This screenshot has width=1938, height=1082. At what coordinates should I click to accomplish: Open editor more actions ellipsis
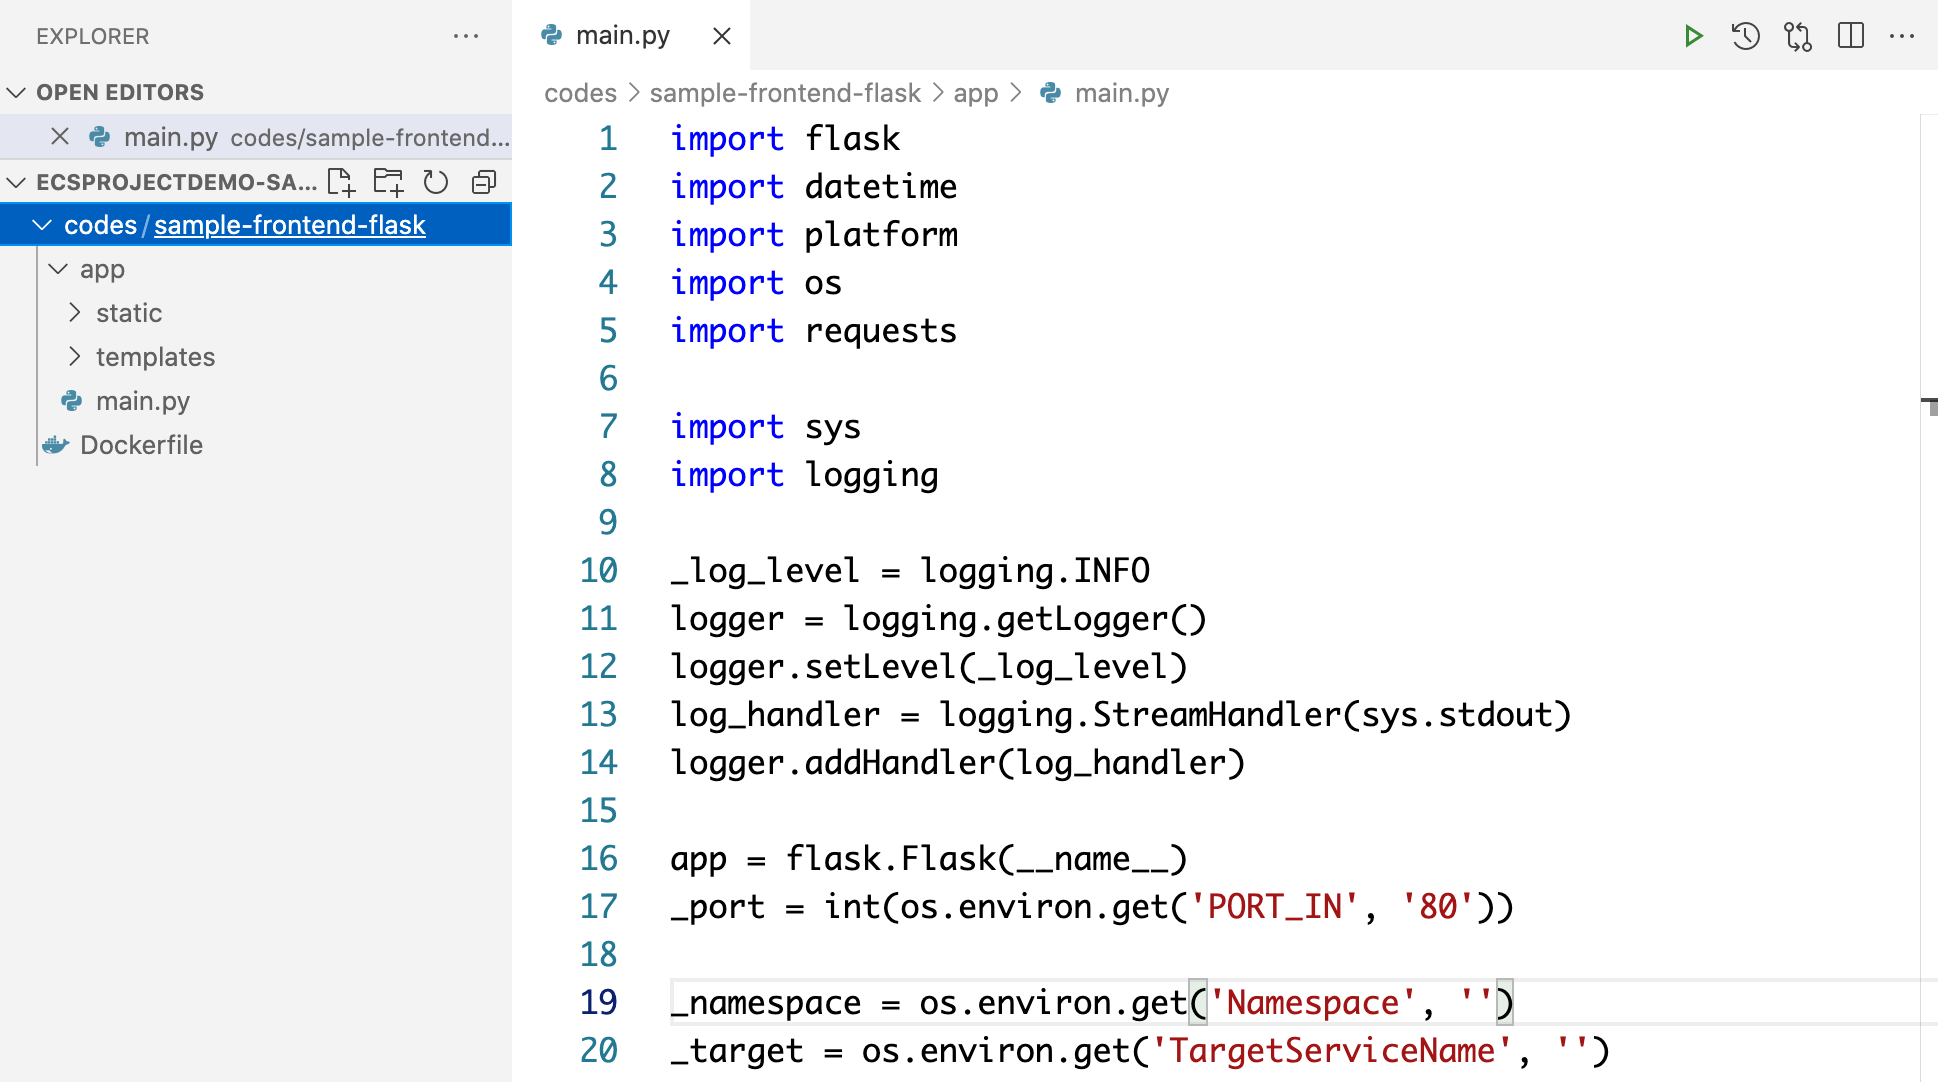1901,37
